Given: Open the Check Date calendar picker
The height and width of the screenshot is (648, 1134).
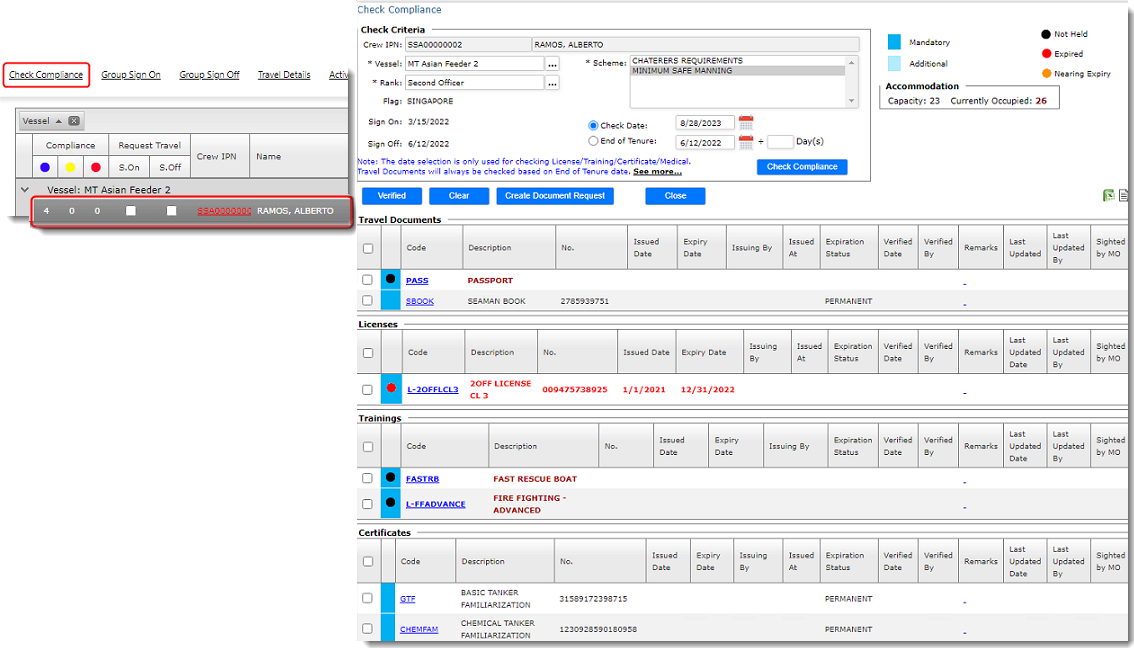Looking at the screenshot, I should pos(745,123).
